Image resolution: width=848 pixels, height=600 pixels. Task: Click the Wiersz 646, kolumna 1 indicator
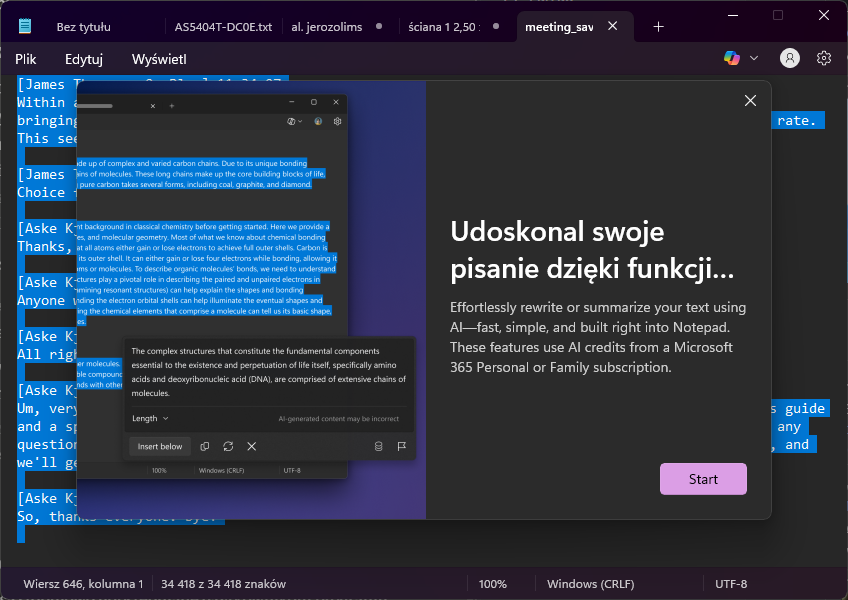coord(84,583)
